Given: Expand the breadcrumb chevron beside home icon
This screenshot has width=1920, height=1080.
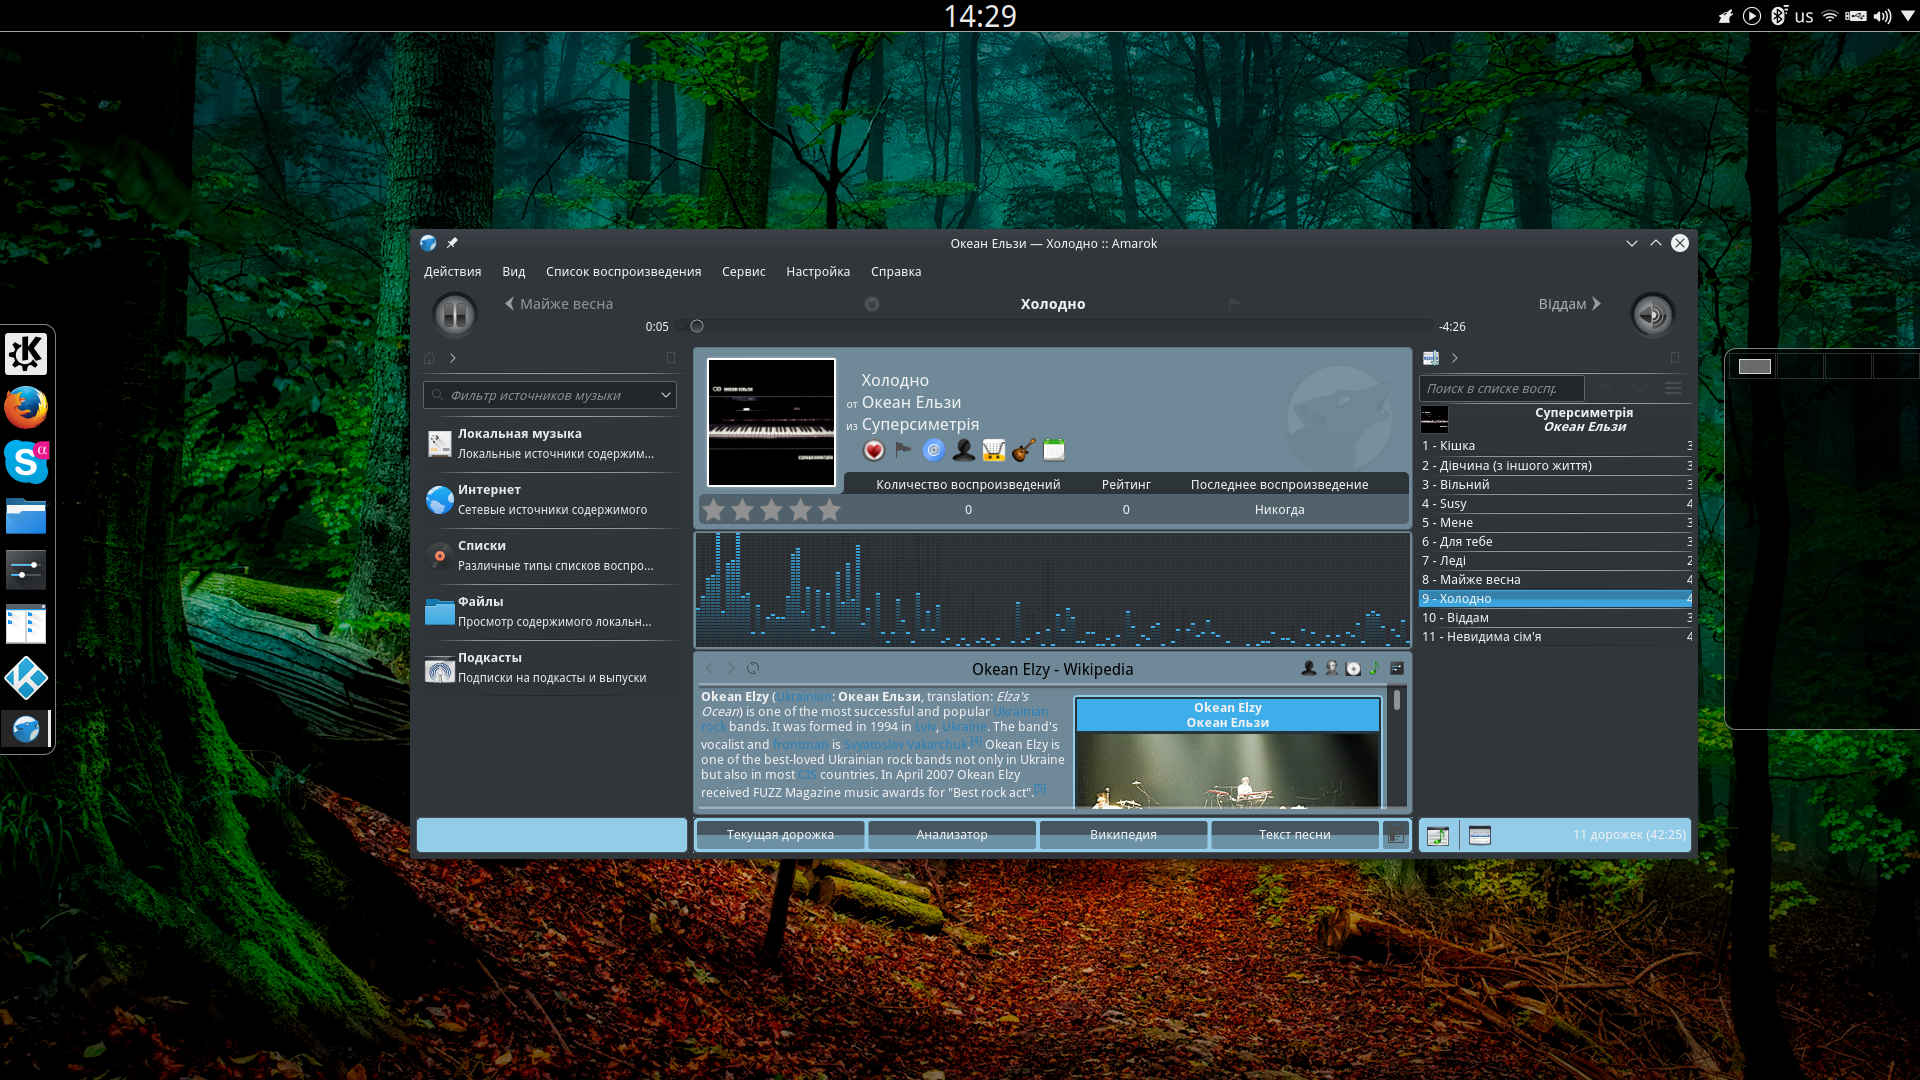Looking at the screenshot, I should (x=453, y=358).
